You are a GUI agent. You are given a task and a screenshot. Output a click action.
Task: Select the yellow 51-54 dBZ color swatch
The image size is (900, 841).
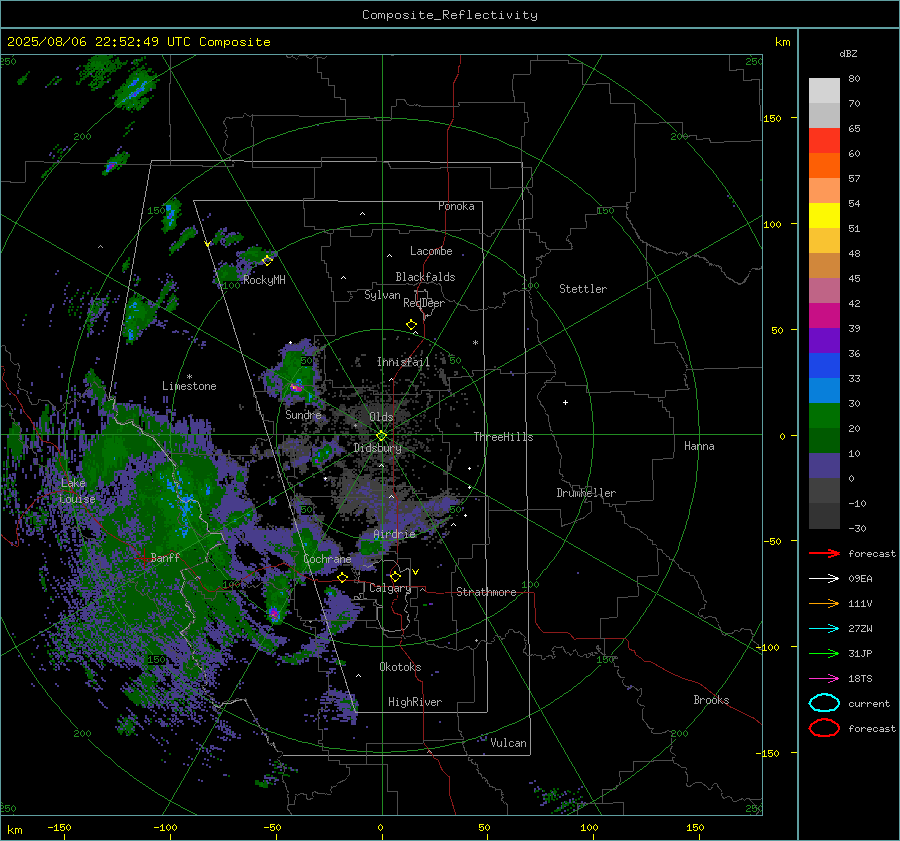[824, 216]
